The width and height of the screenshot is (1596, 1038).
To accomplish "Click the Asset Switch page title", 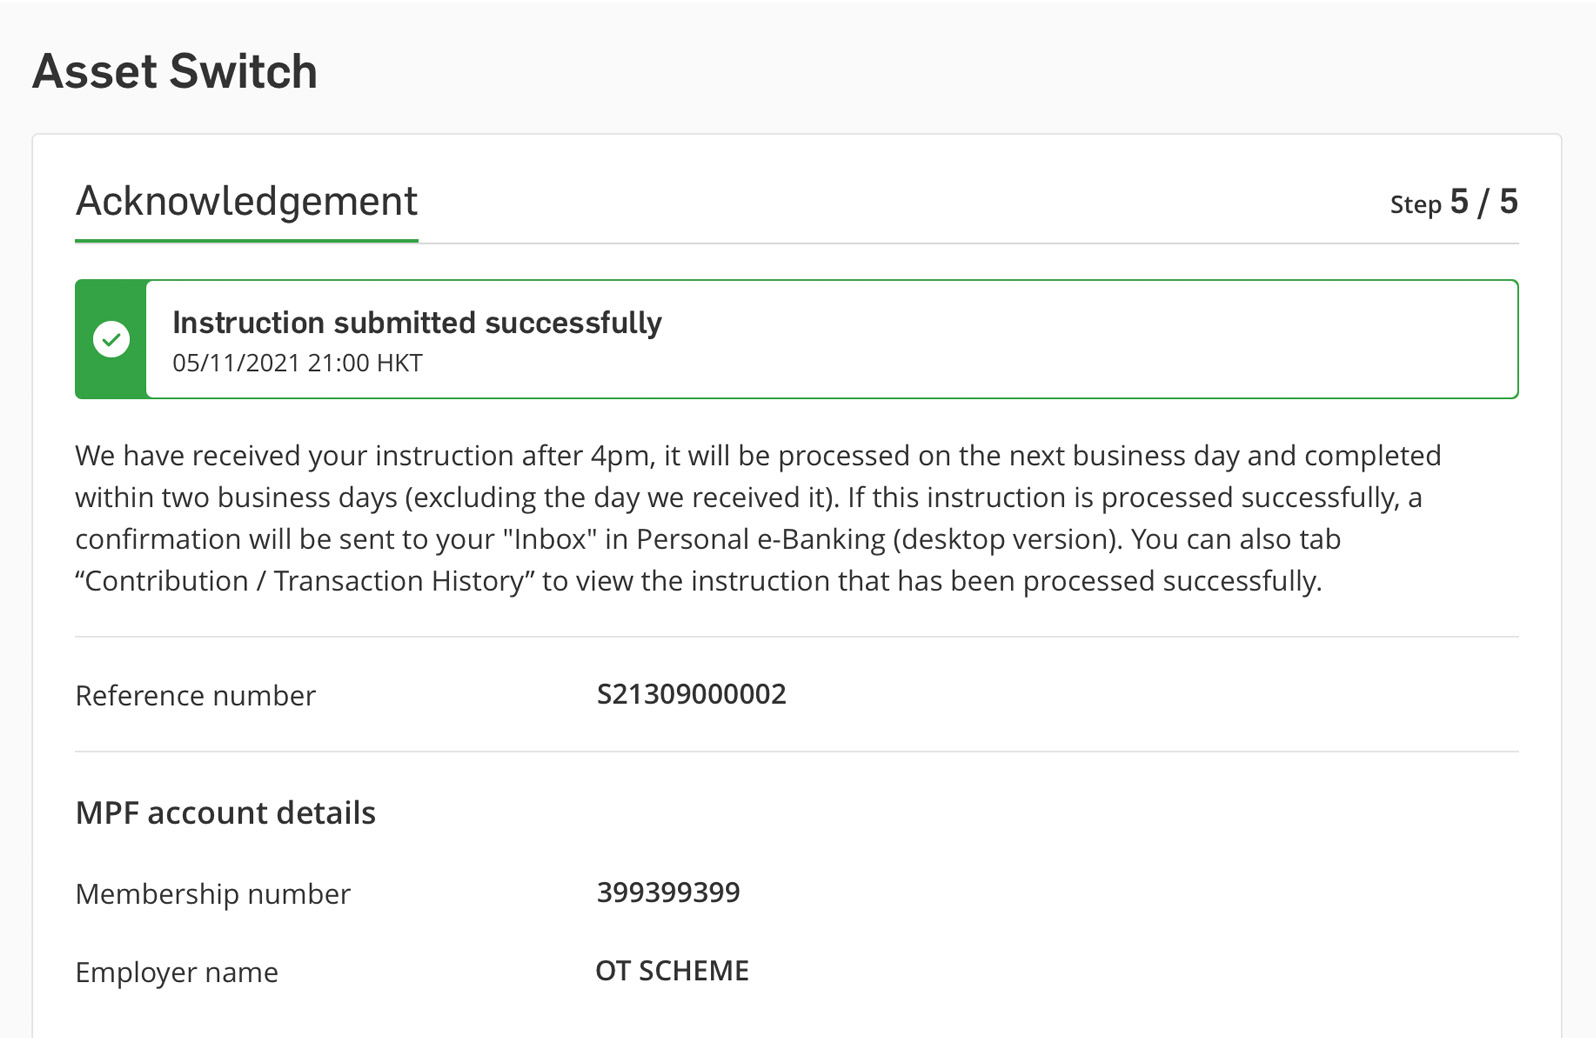I will tap(175, 72).
